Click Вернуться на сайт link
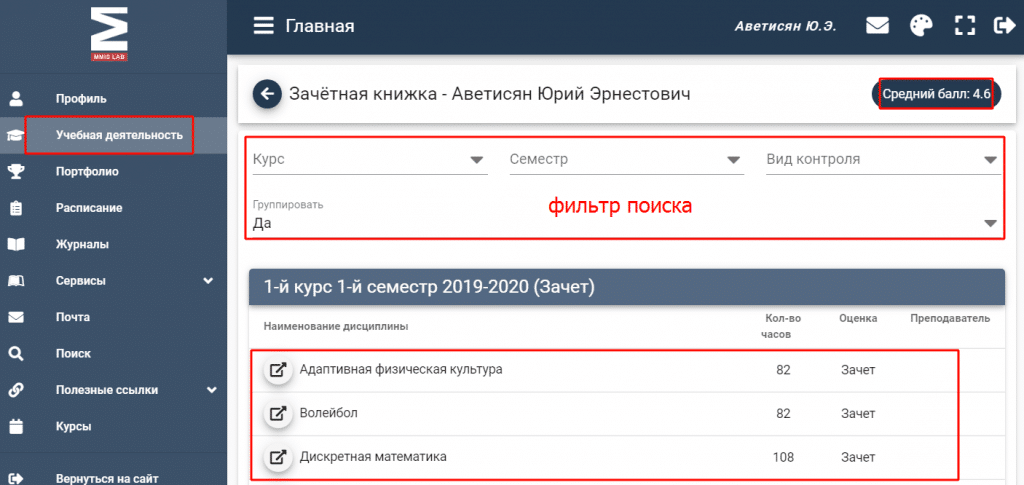The width and height of the screenshot is (1024, 485). pos(107,479)
